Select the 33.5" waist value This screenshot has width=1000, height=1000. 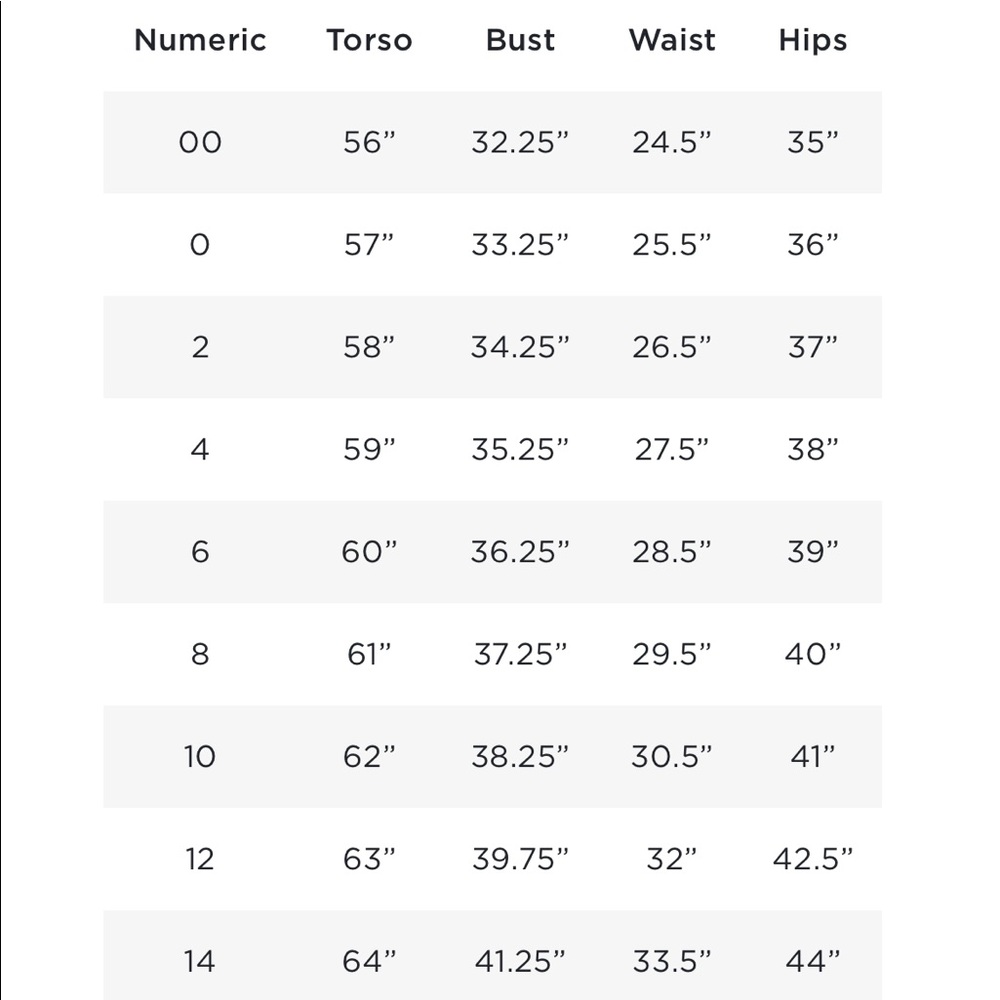click(672, 962)
